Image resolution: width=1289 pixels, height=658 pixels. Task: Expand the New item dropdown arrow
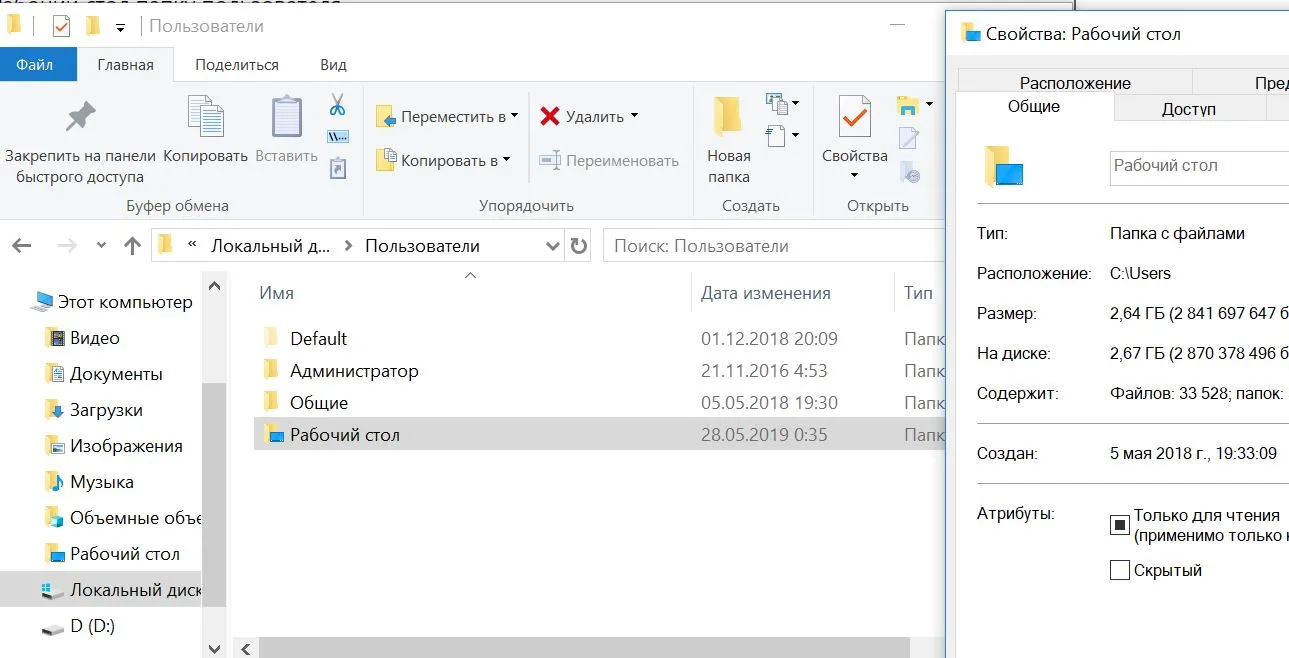pos(796,102)
